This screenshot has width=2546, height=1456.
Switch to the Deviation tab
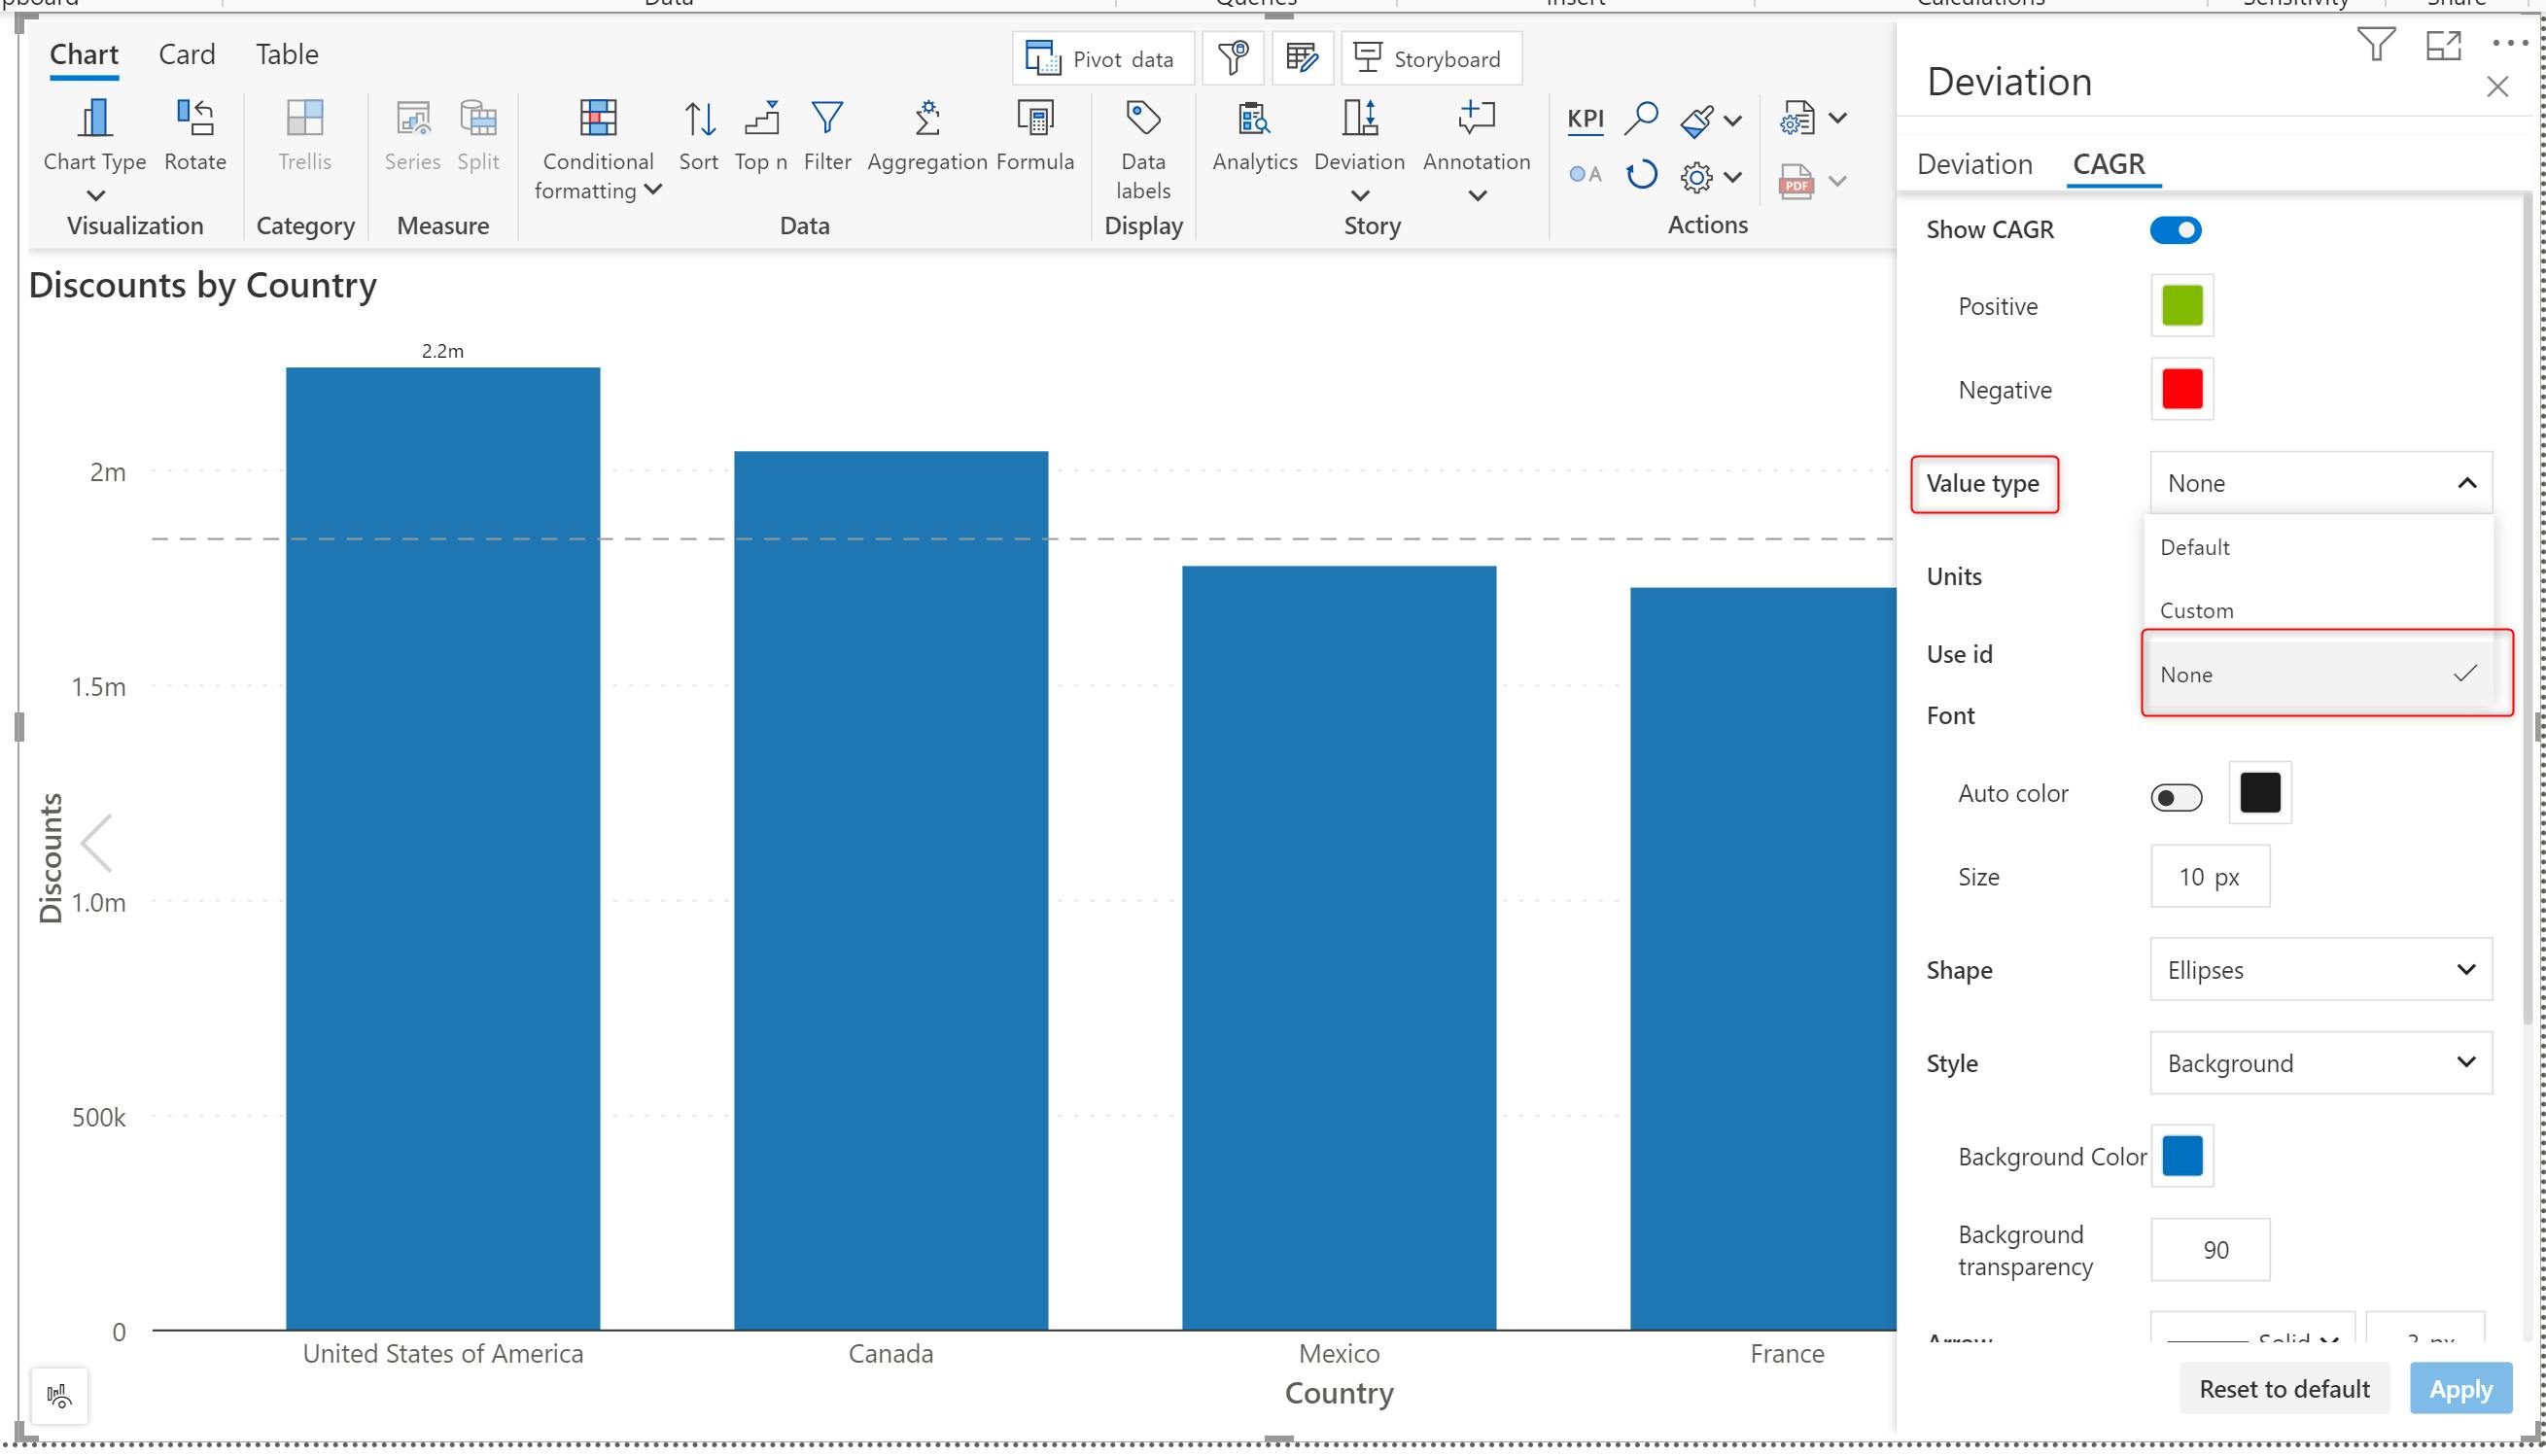pyautogui.click(x=1973, y=163)
